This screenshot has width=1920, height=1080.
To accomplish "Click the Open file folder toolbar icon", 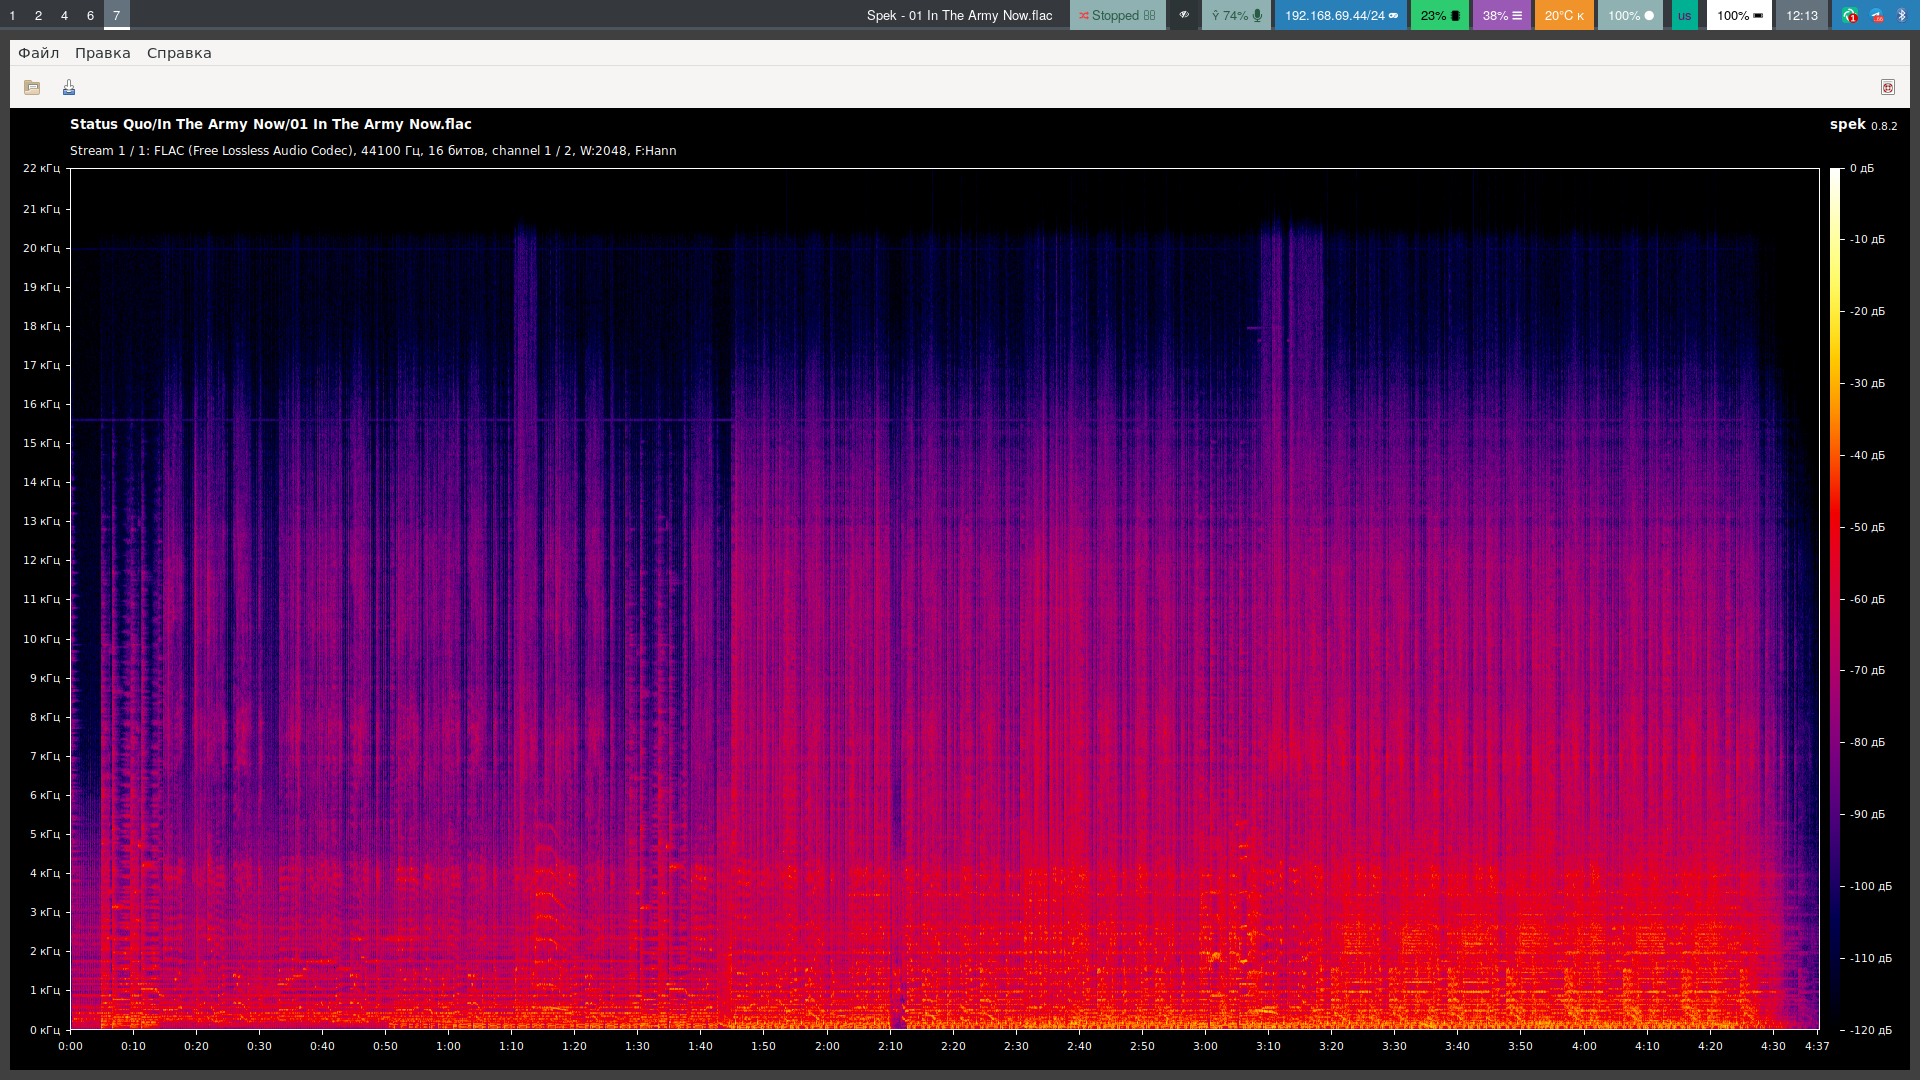I will tap(32, 88).
